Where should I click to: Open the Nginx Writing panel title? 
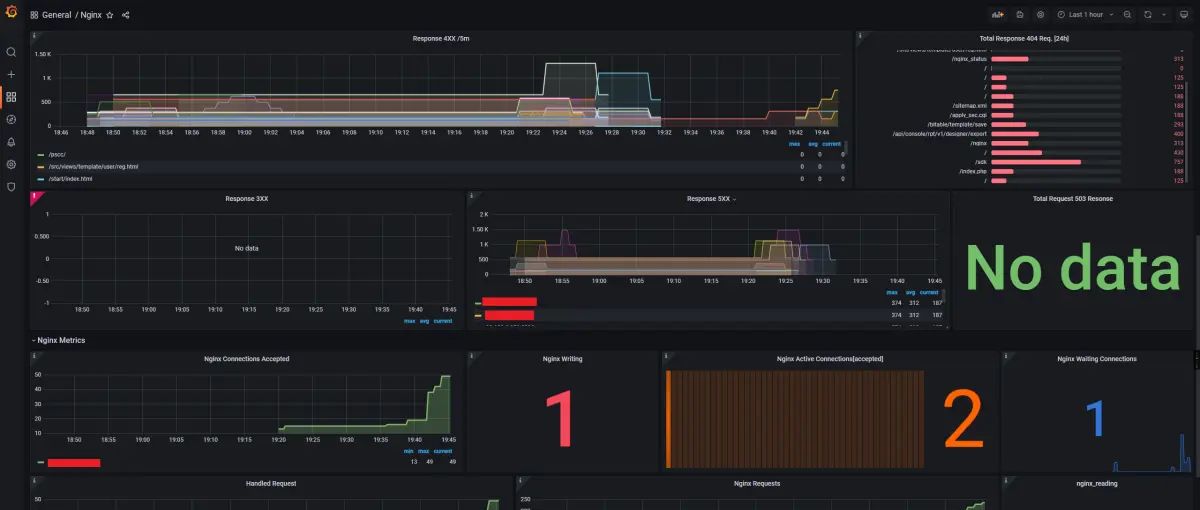562,358
